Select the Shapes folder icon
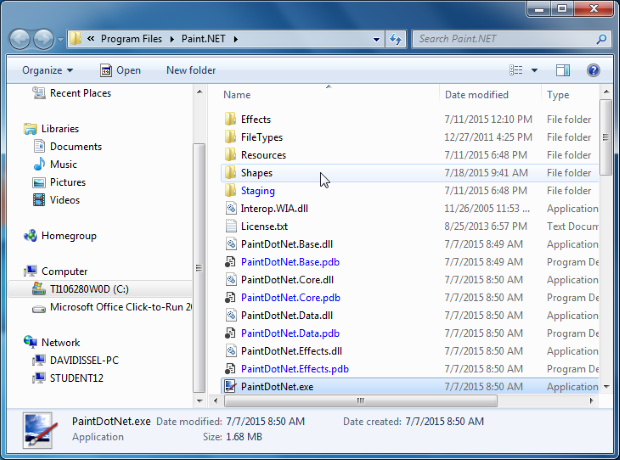This screenshot has width=620, height=460. (x=231, y=173)
